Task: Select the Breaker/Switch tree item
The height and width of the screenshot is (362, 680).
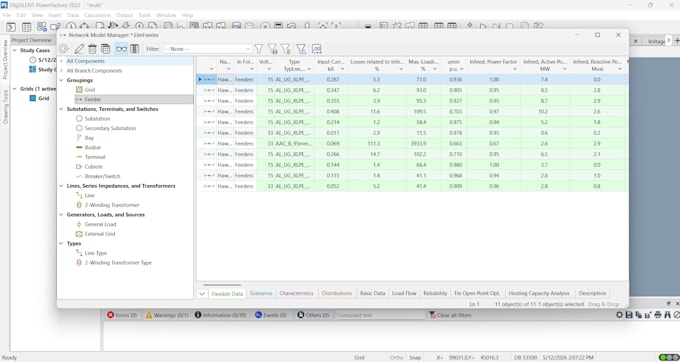Action: 102,176
